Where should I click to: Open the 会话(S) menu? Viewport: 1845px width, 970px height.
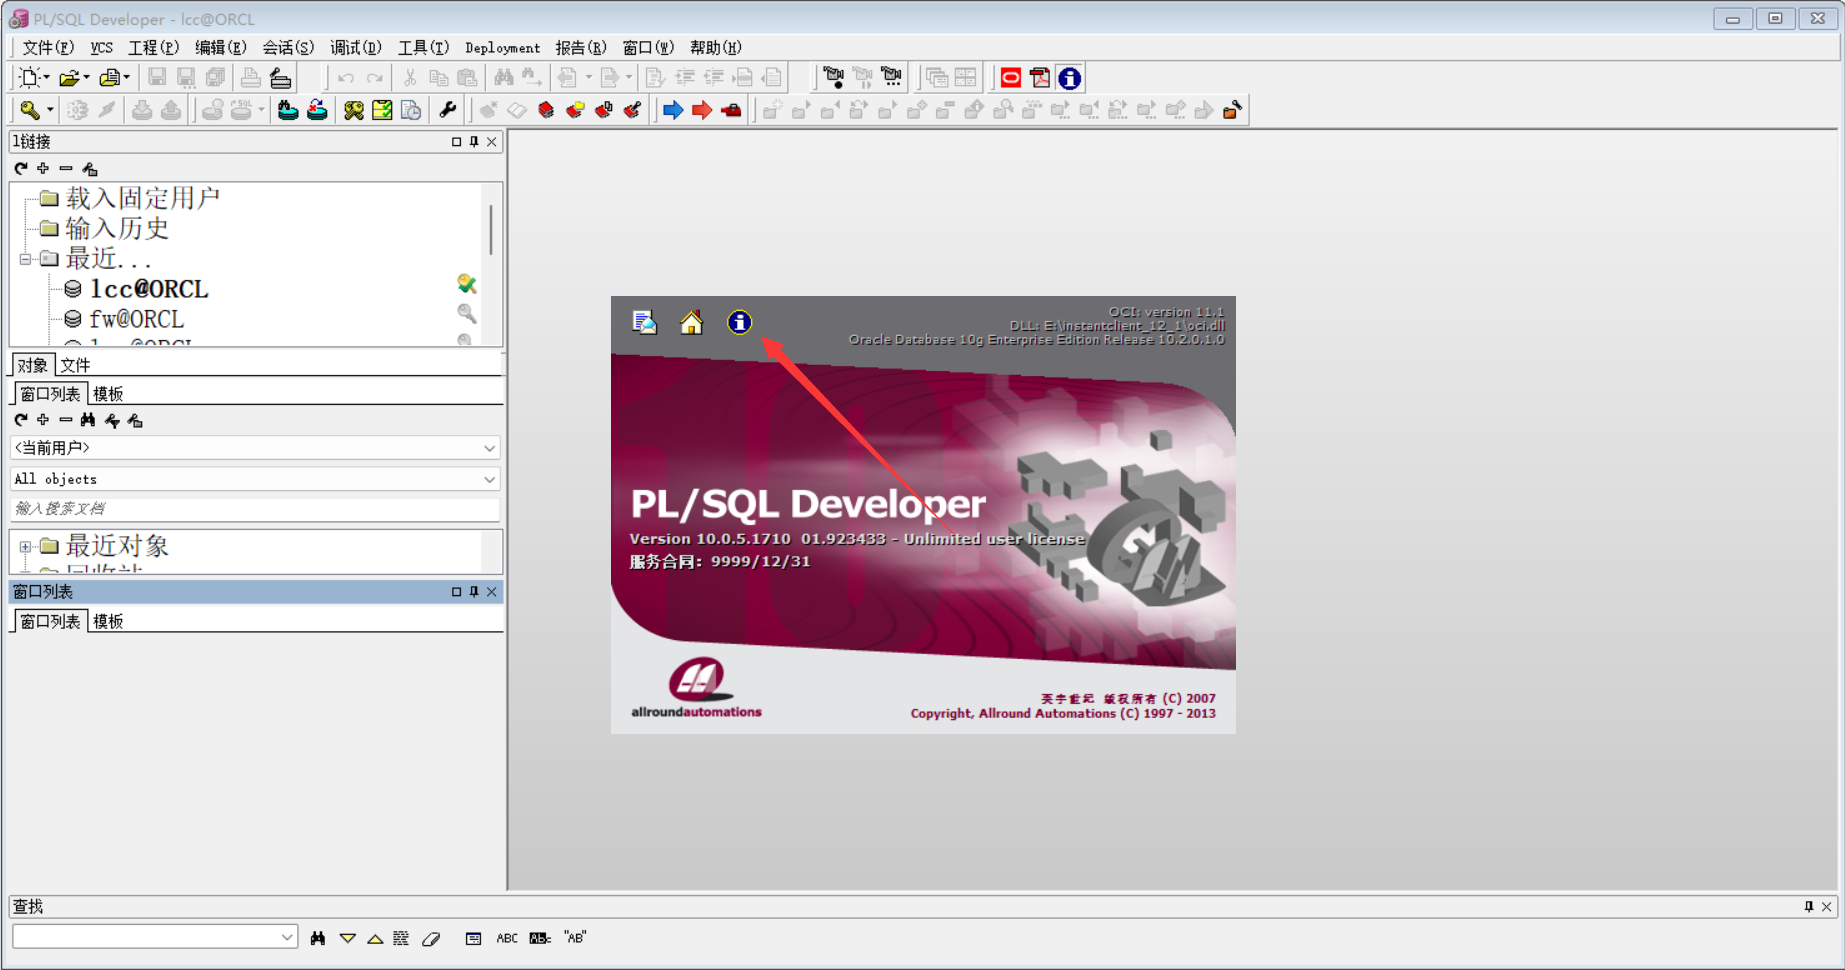[288, 48]
